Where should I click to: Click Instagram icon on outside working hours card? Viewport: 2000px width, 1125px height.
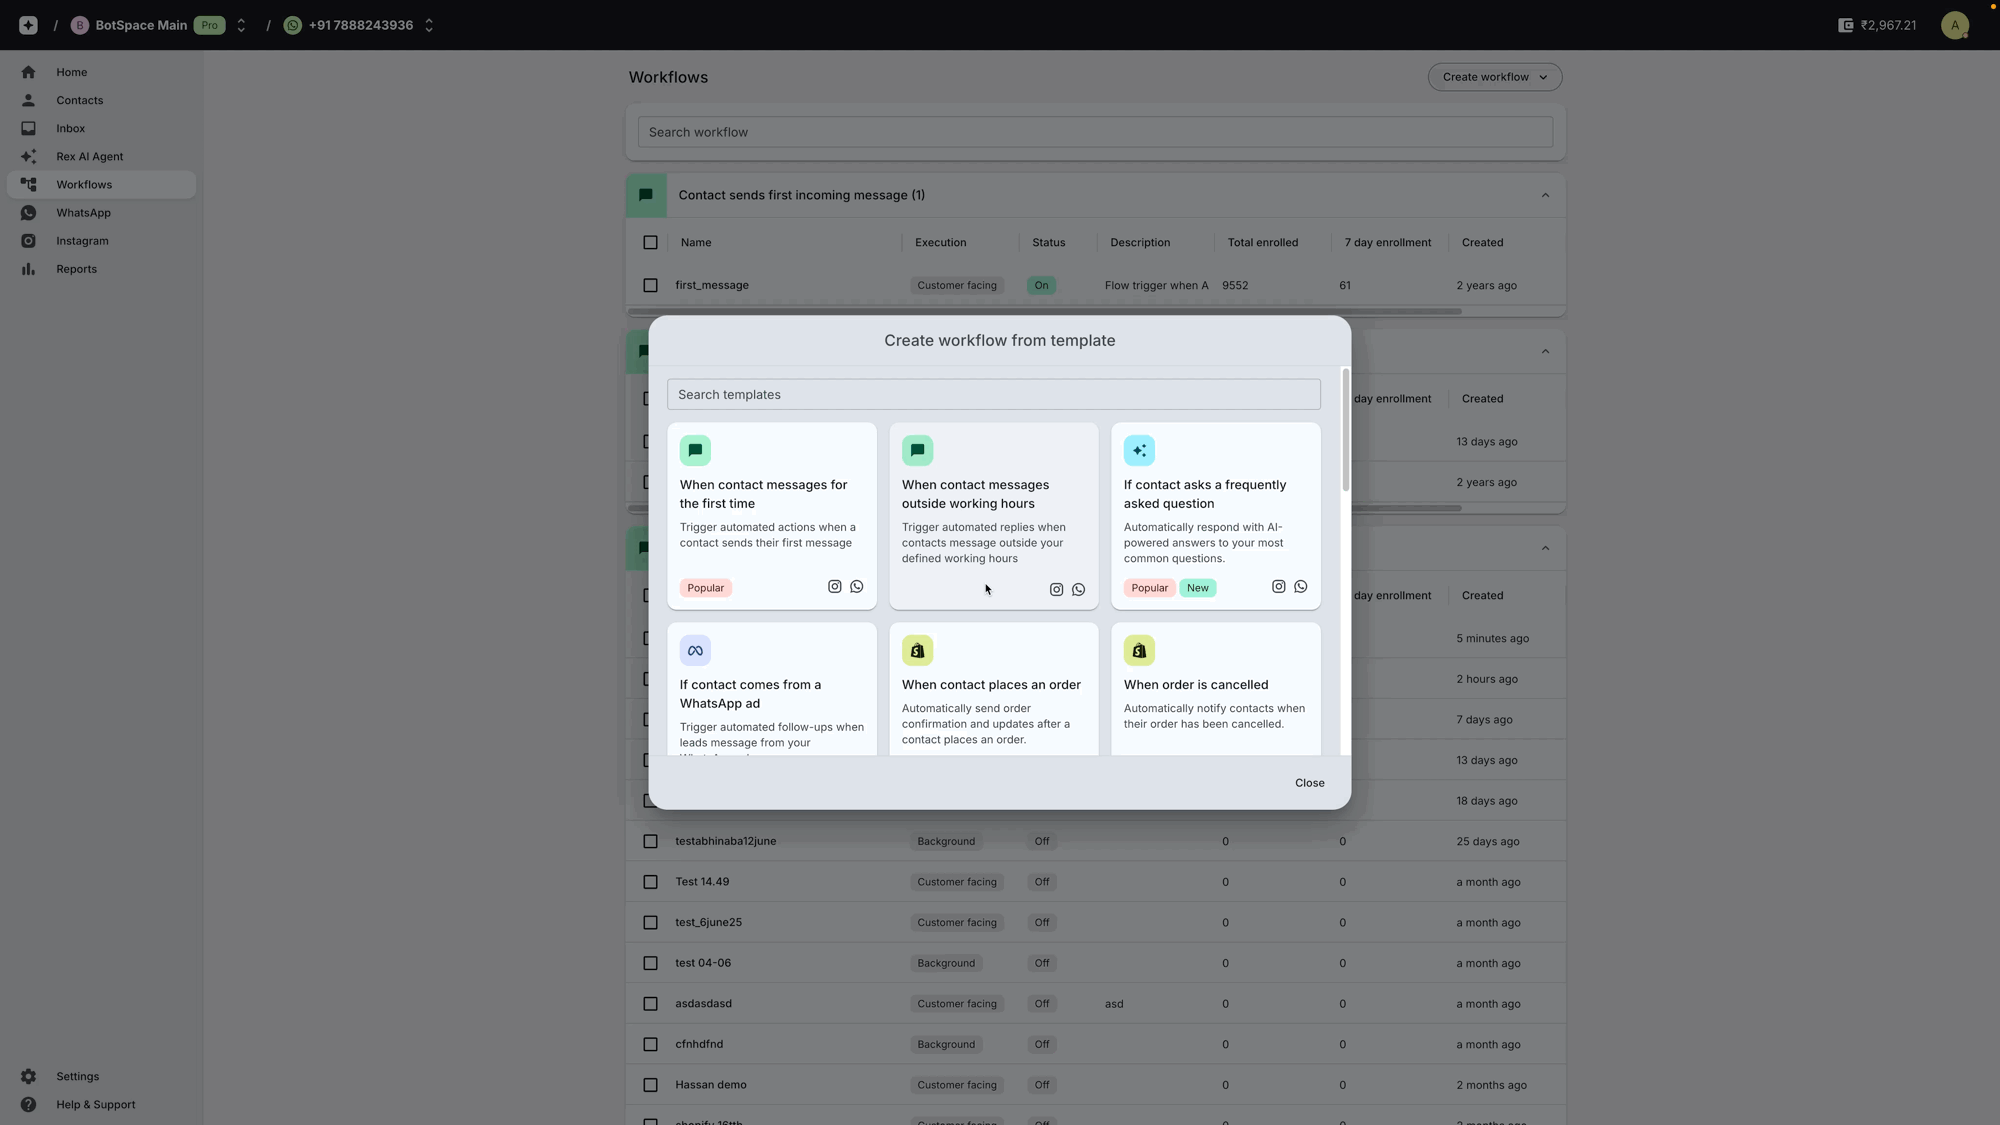pos(1056,590)
